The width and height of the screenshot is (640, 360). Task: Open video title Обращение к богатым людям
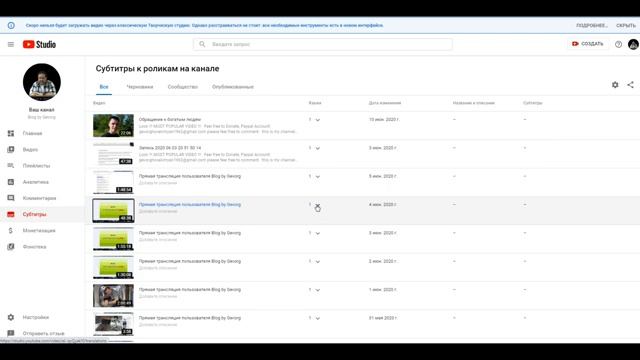coord(170,120)
